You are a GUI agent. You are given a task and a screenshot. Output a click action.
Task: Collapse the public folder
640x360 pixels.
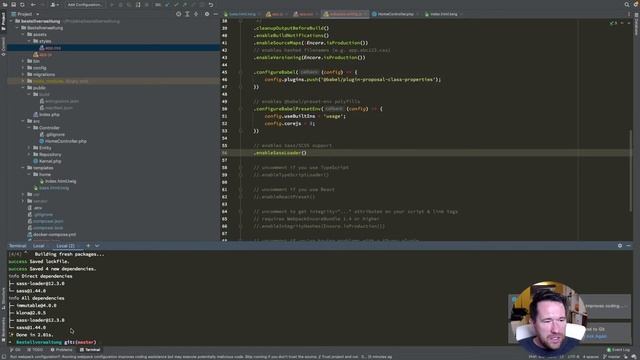pyautogui.click(x=23, y=88)
